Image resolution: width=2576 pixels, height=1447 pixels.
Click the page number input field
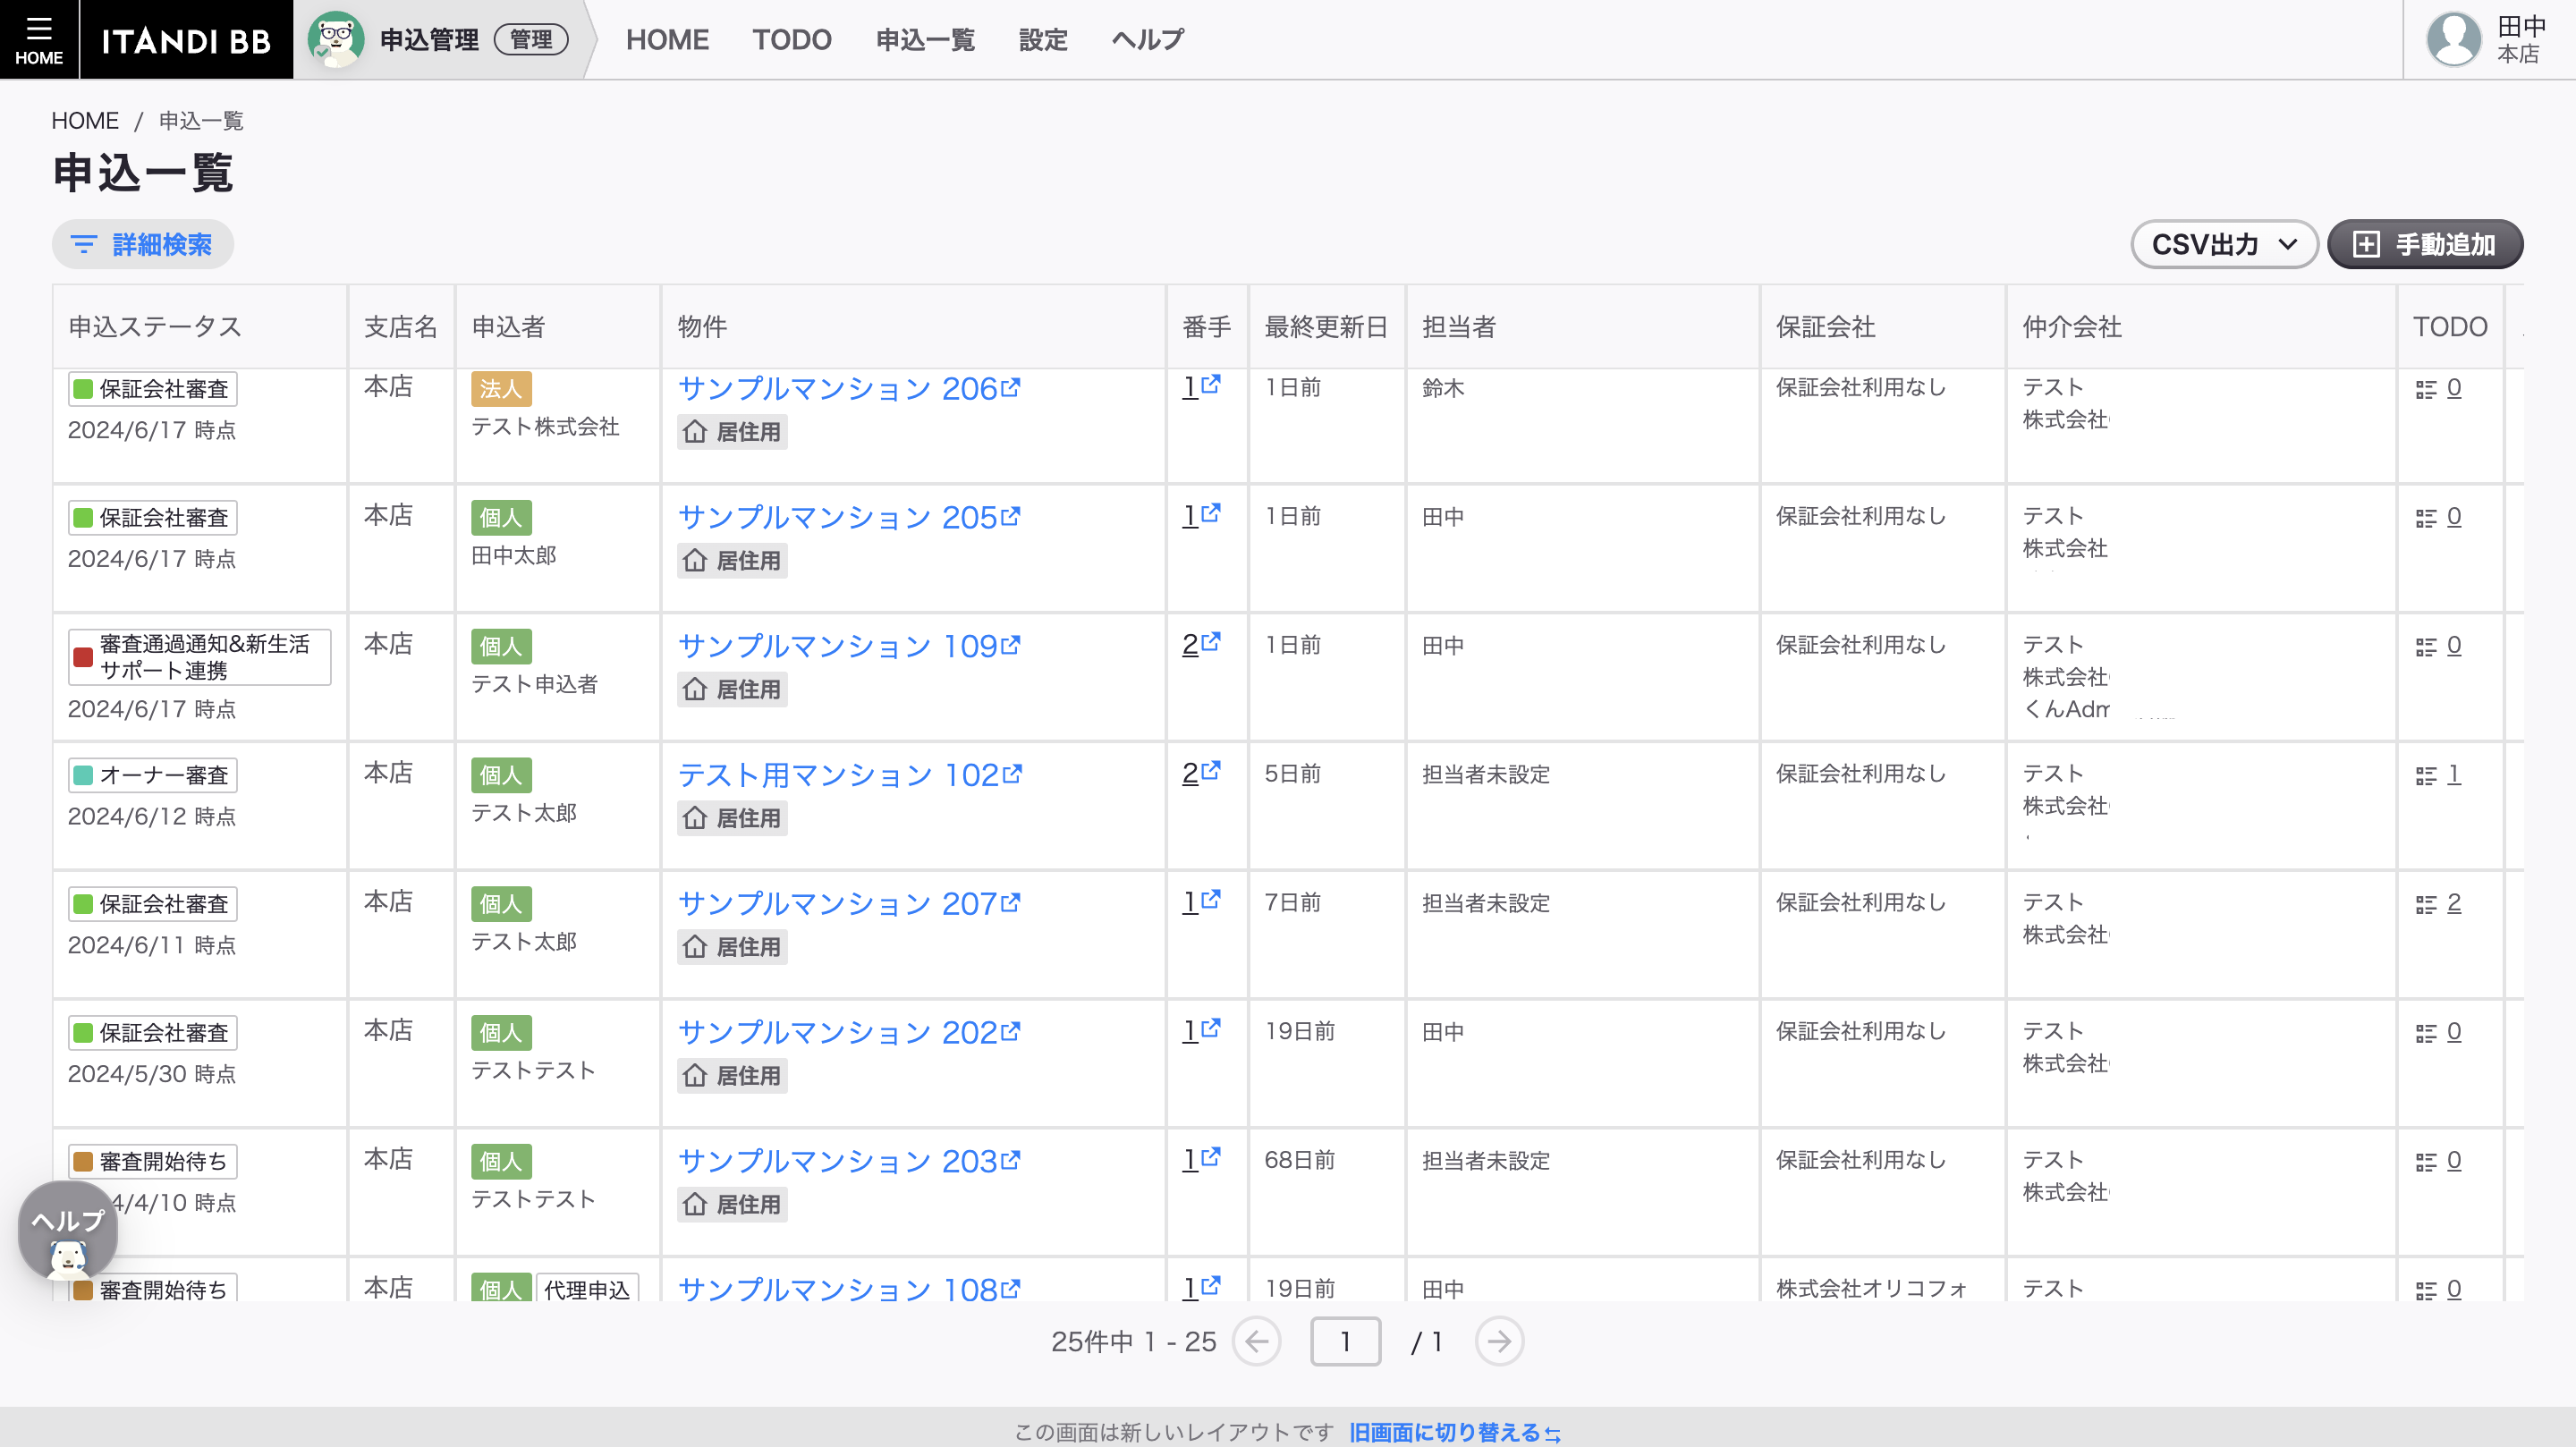tap(1346, 1341)
